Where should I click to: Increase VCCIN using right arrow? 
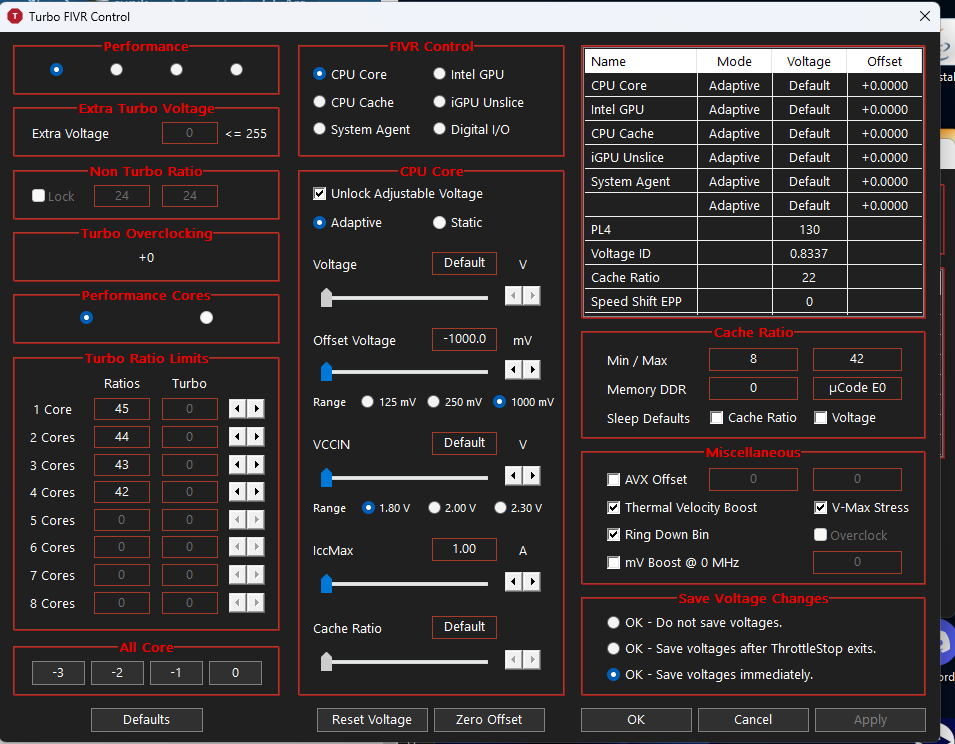tap(532, 476)
